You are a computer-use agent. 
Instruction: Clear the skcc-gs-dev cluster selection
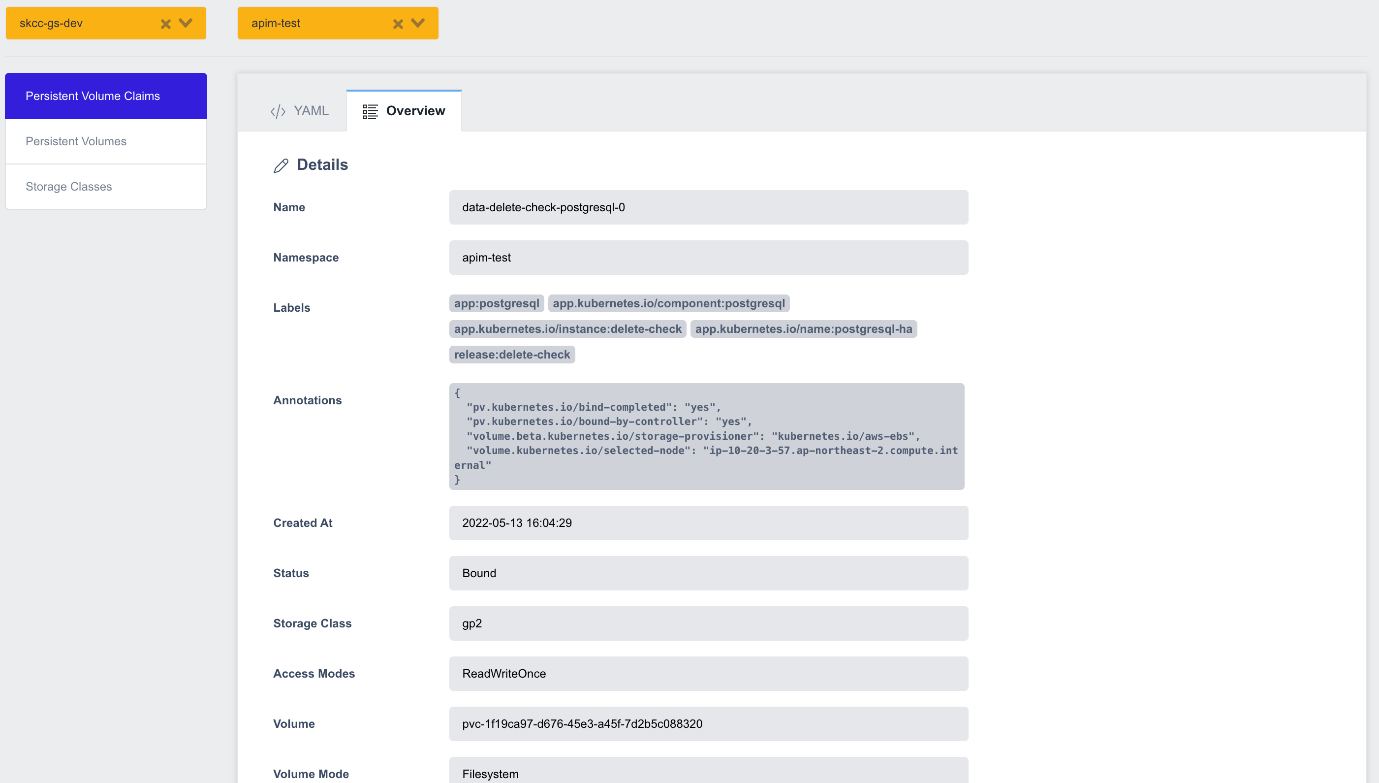tap(166, 24)
